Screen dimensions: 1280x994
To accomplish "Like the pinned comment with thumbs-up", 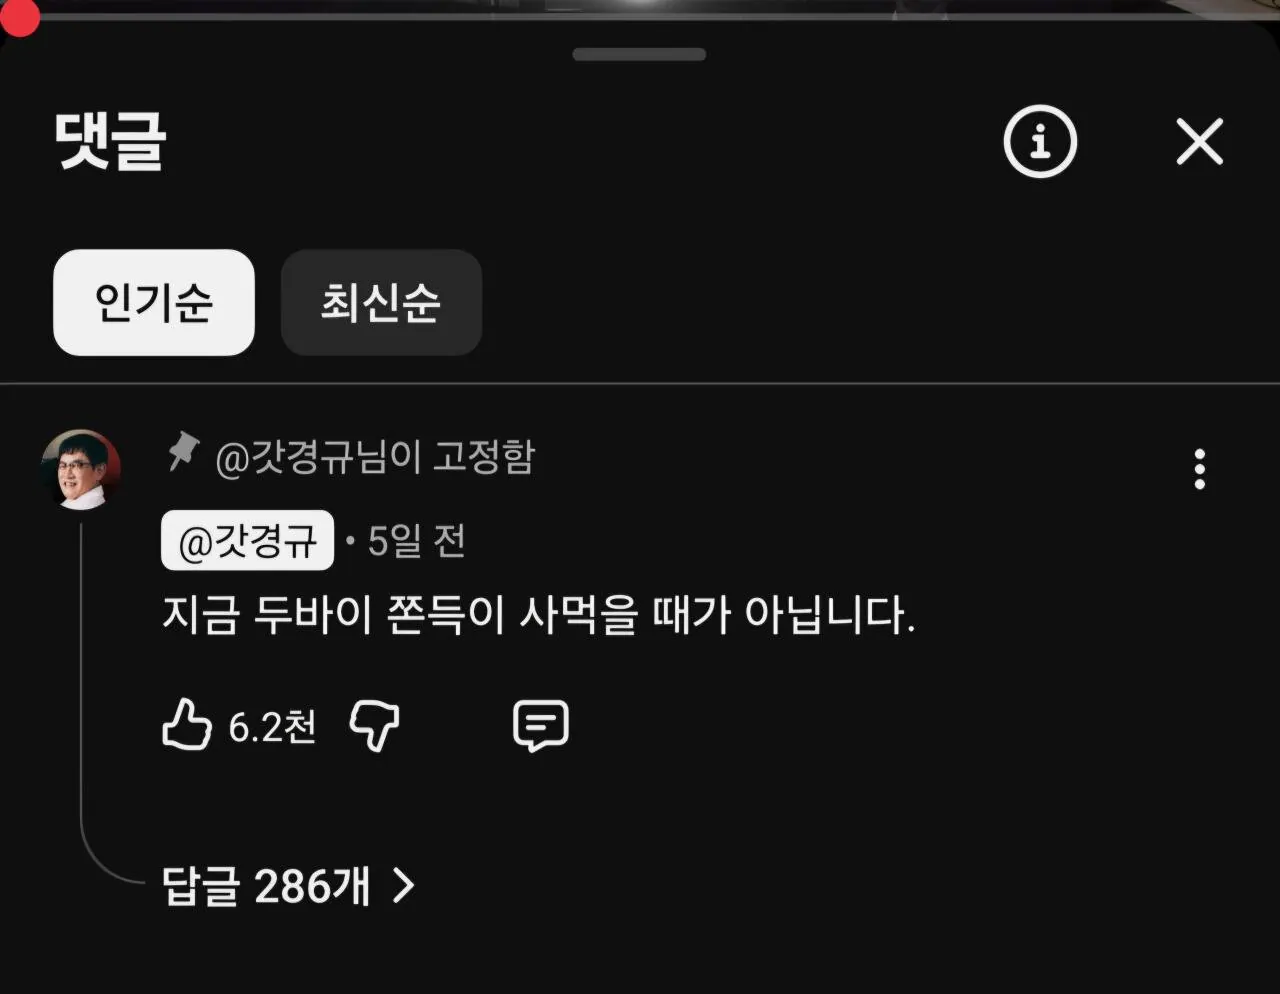I will tap(187, 725).
